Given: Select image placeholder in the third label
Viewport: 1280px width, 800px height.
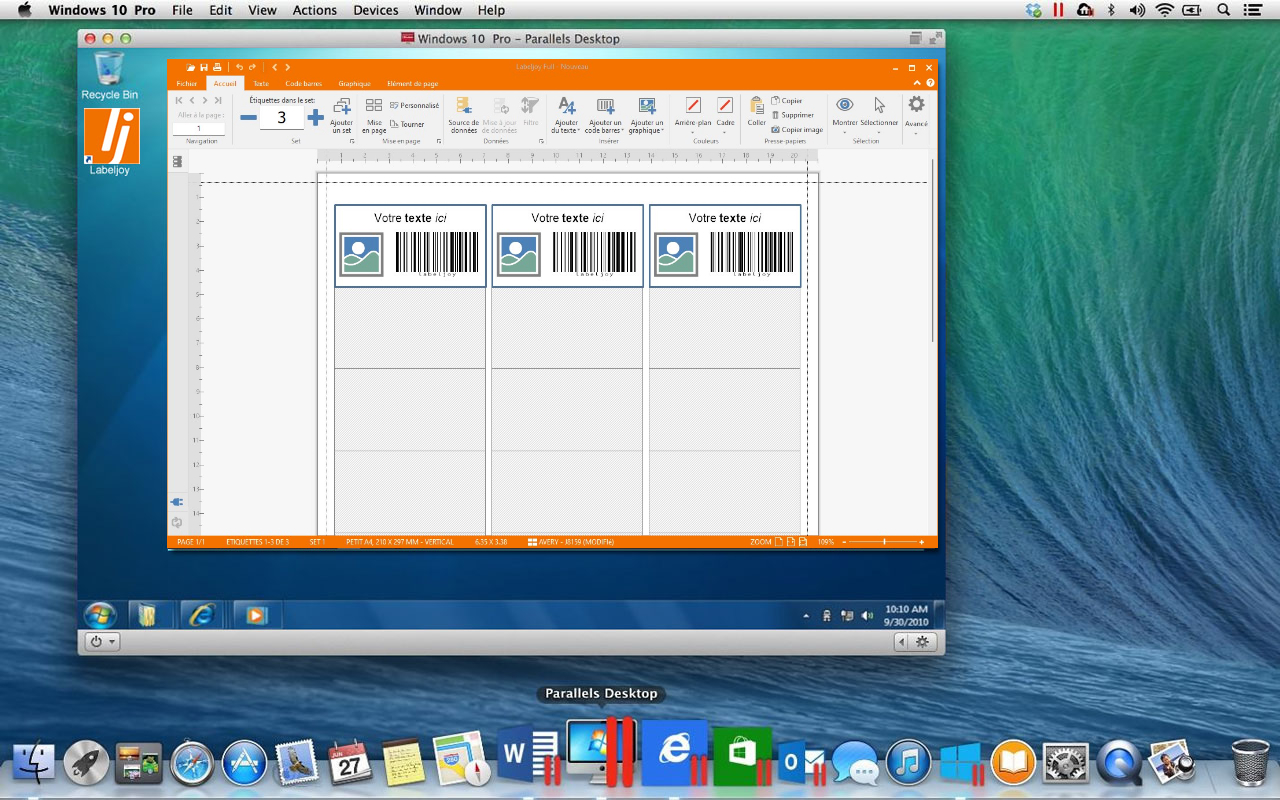Looking at the screenshot, I should tap(676, 255).
